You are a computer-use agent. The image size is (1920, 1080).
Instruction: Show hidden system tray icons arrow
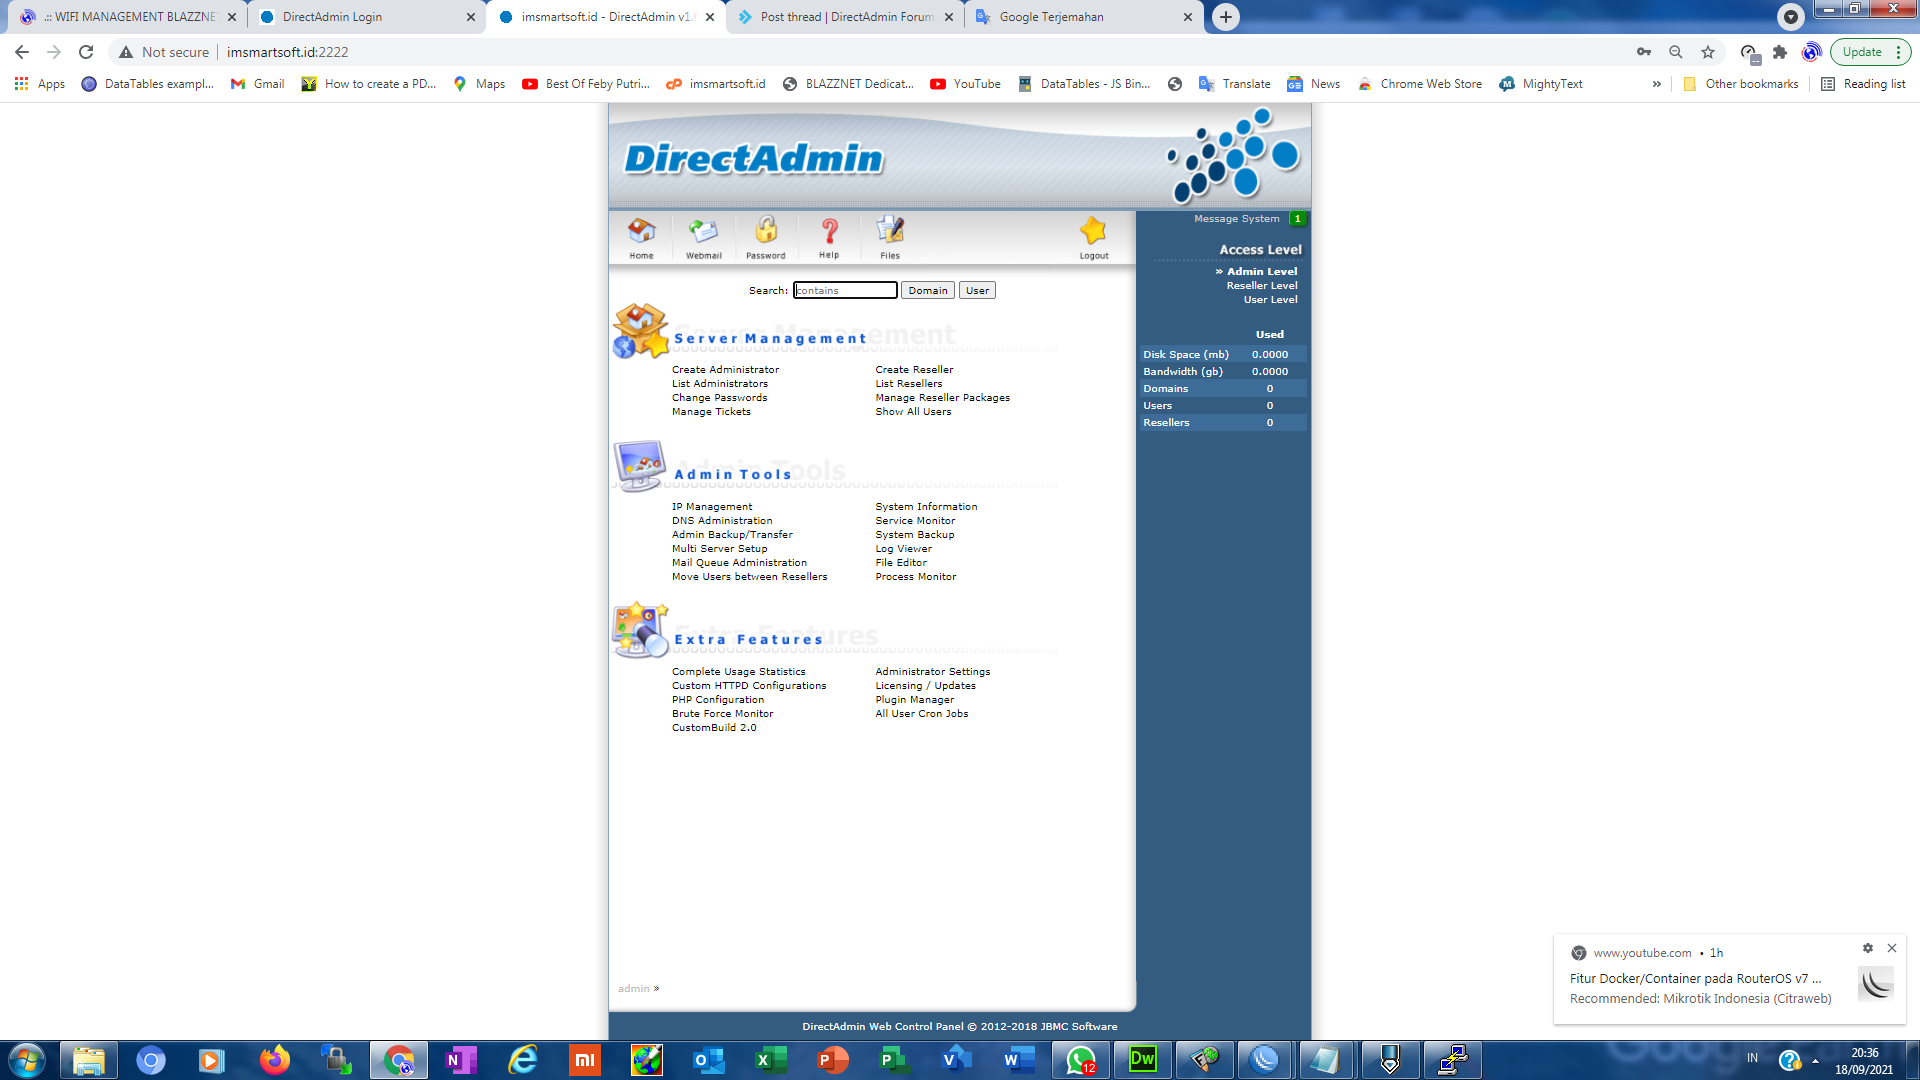(x=1815, y=1060)
